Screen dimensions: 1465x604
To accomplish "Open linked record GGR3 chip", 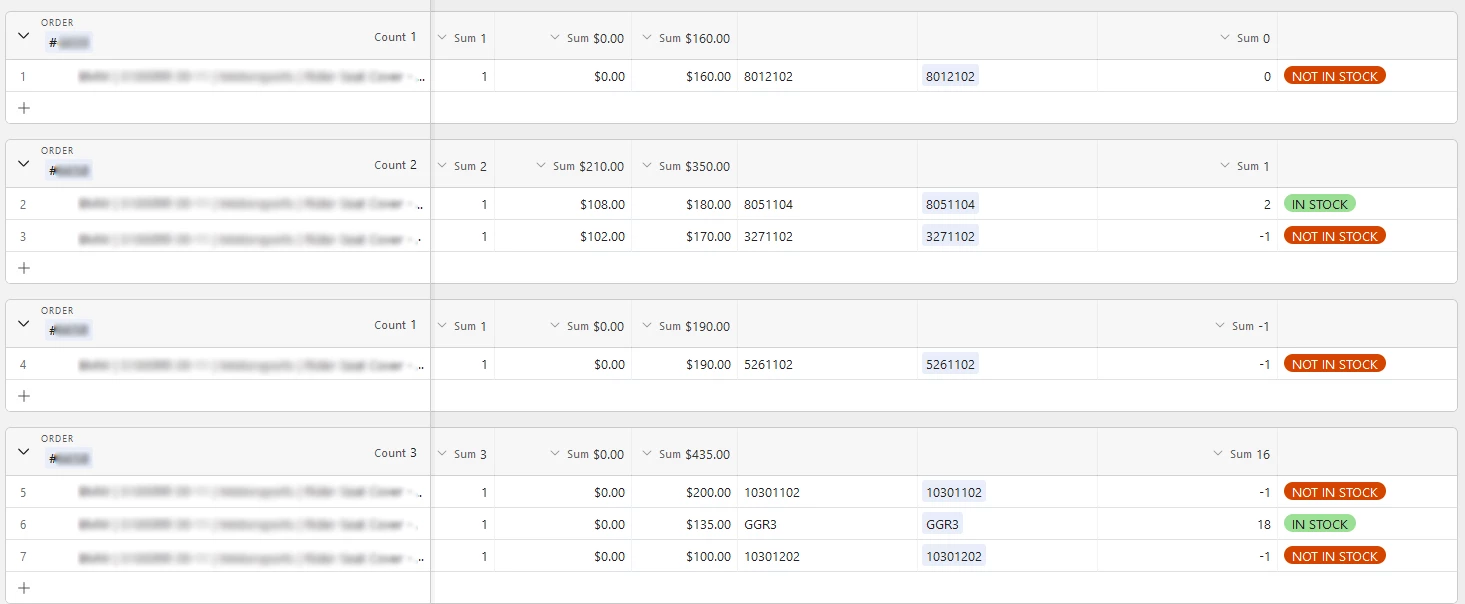I will 944,524.
